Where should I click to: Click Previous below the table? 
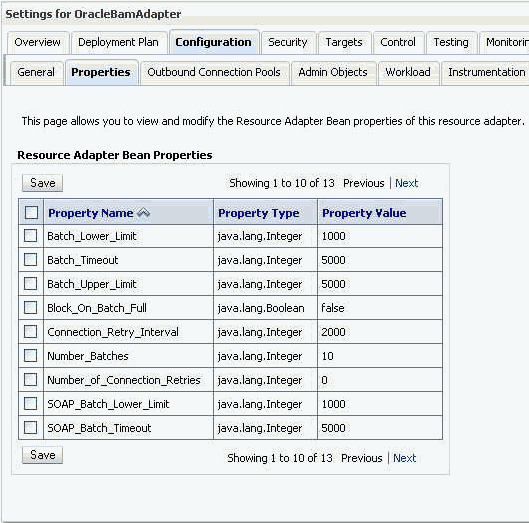coord(362,458)
